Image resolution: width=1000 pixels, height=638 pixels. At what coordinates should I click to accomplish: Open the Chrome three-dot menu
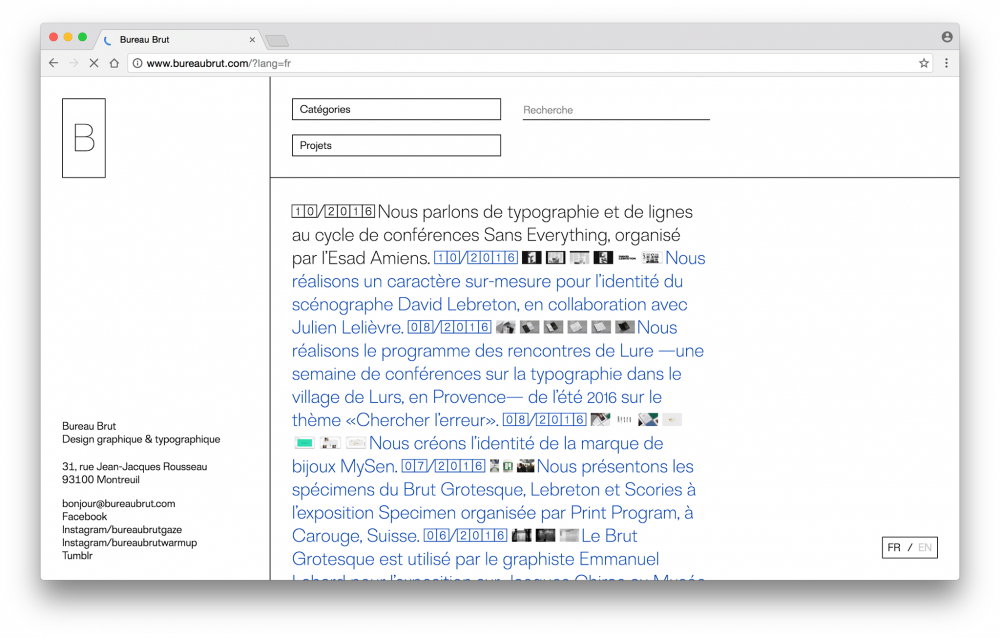946,63
